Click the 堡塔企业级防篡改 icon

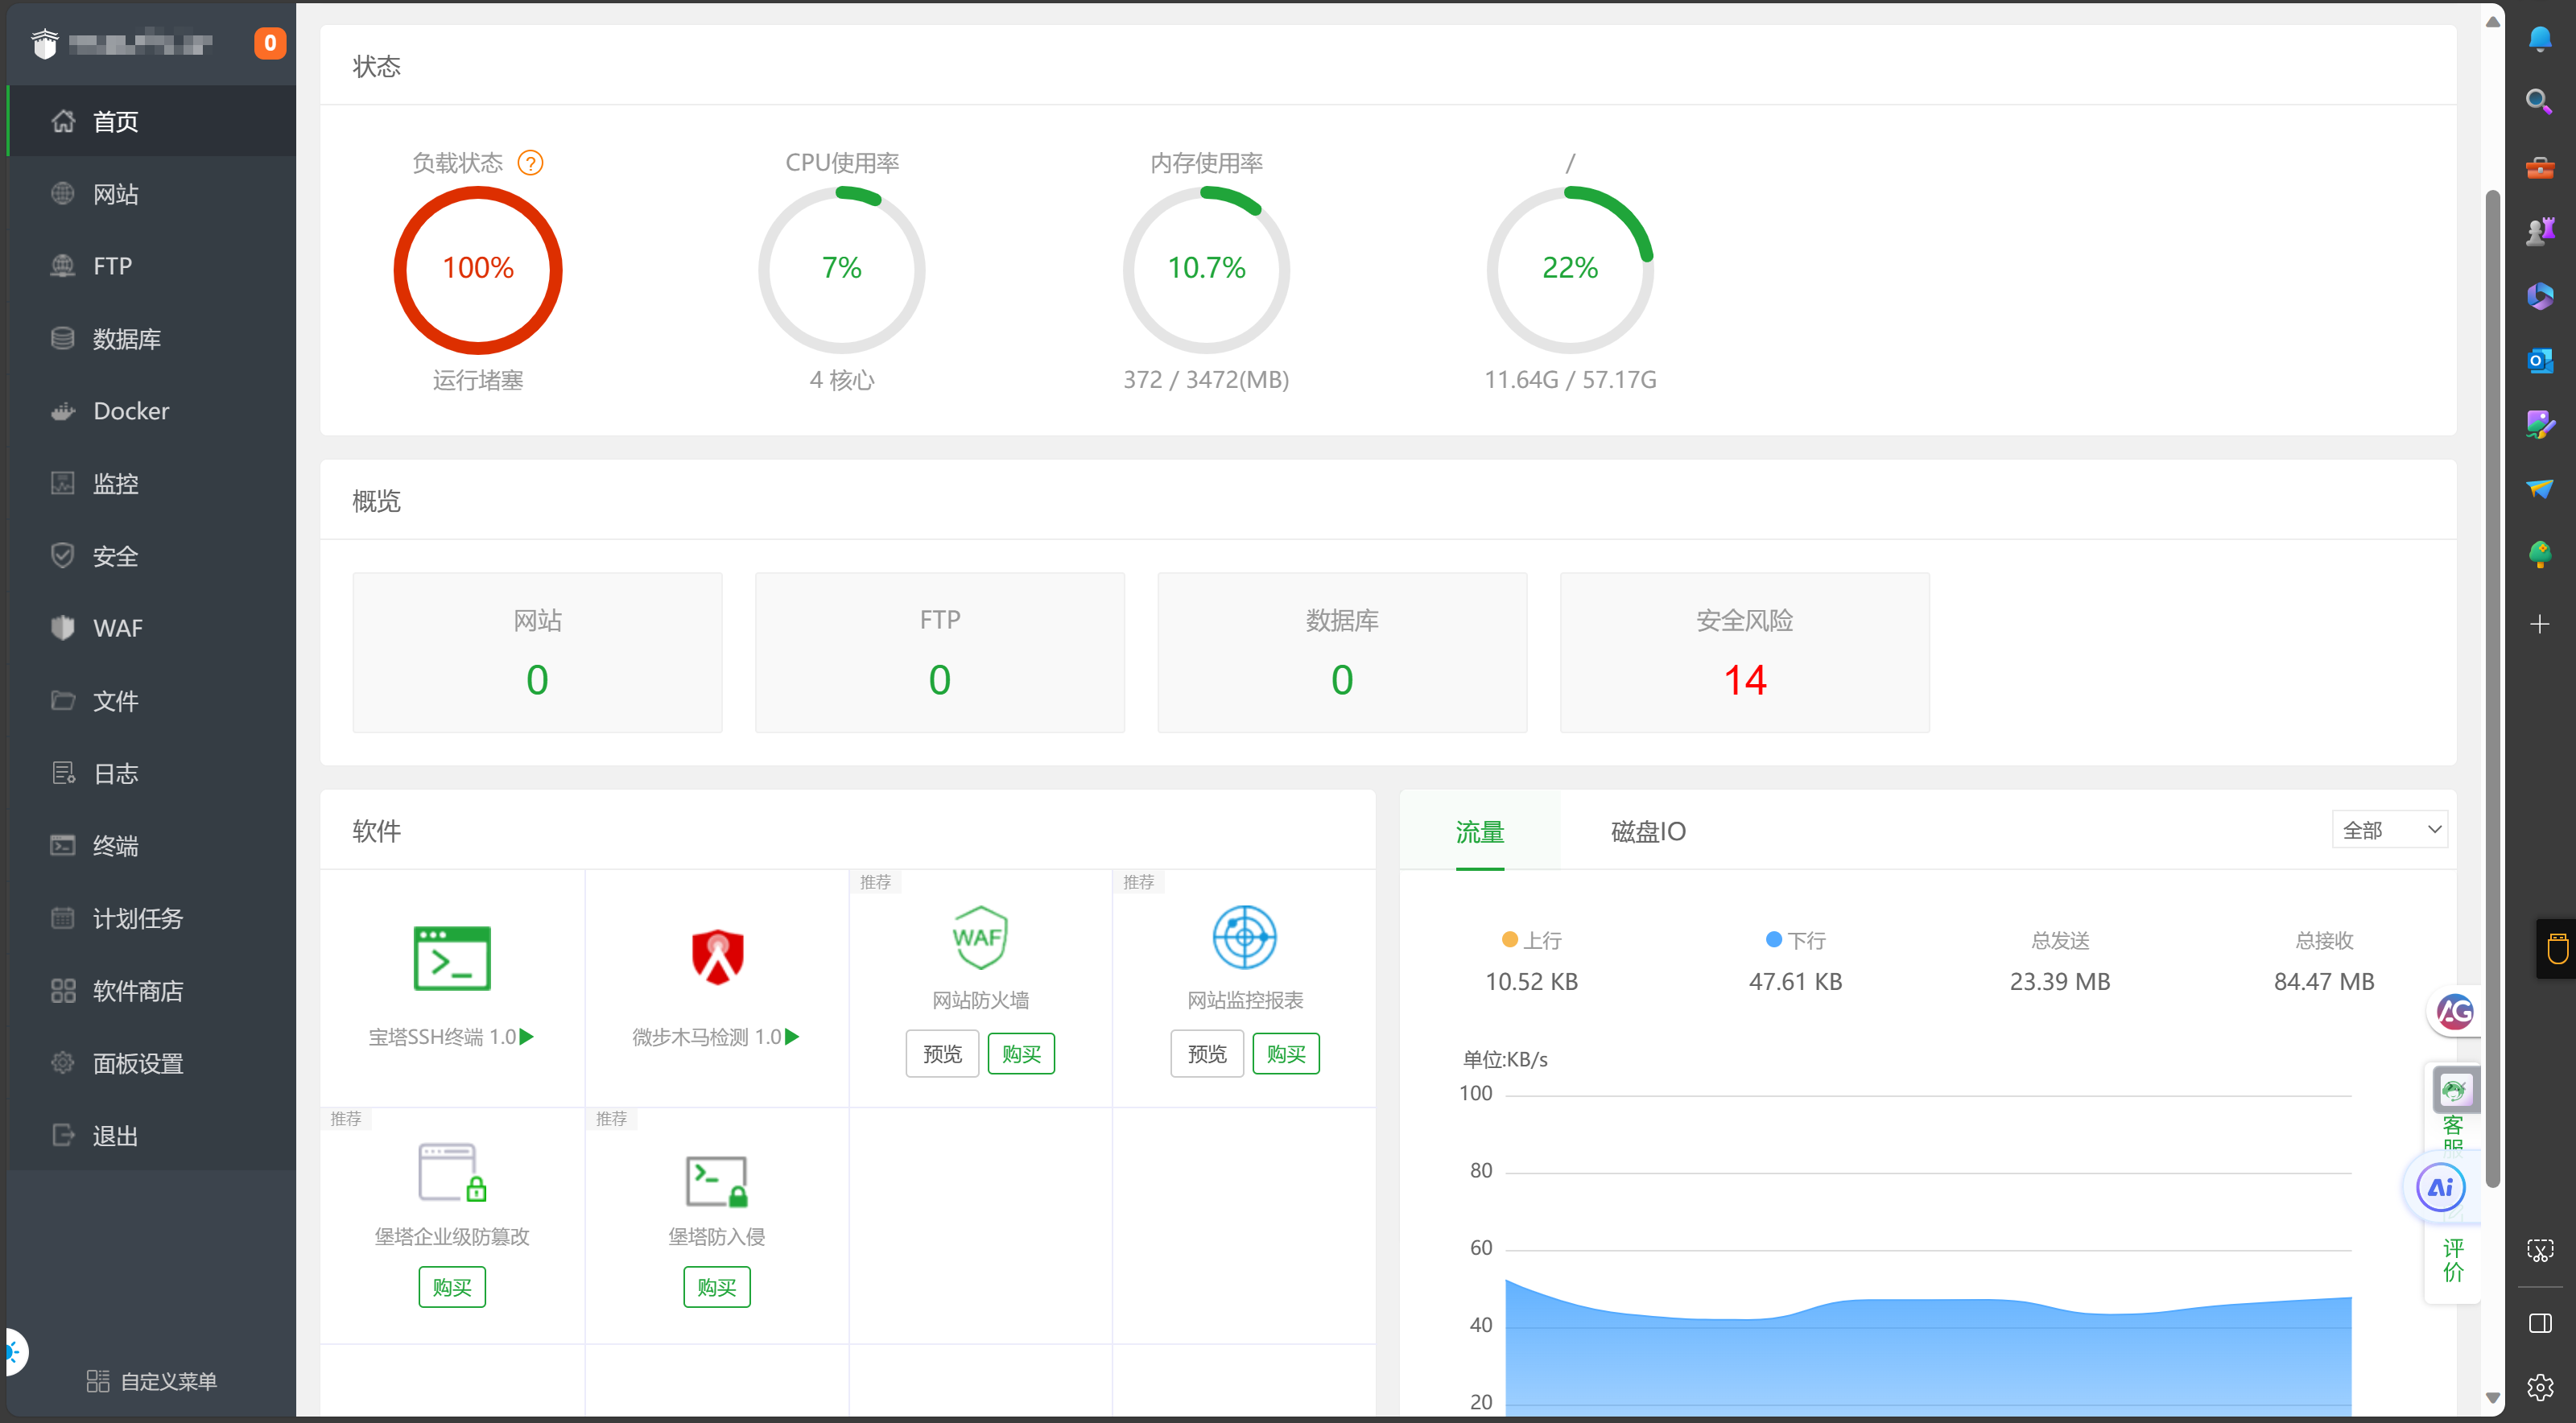[x=452, y=1173]
